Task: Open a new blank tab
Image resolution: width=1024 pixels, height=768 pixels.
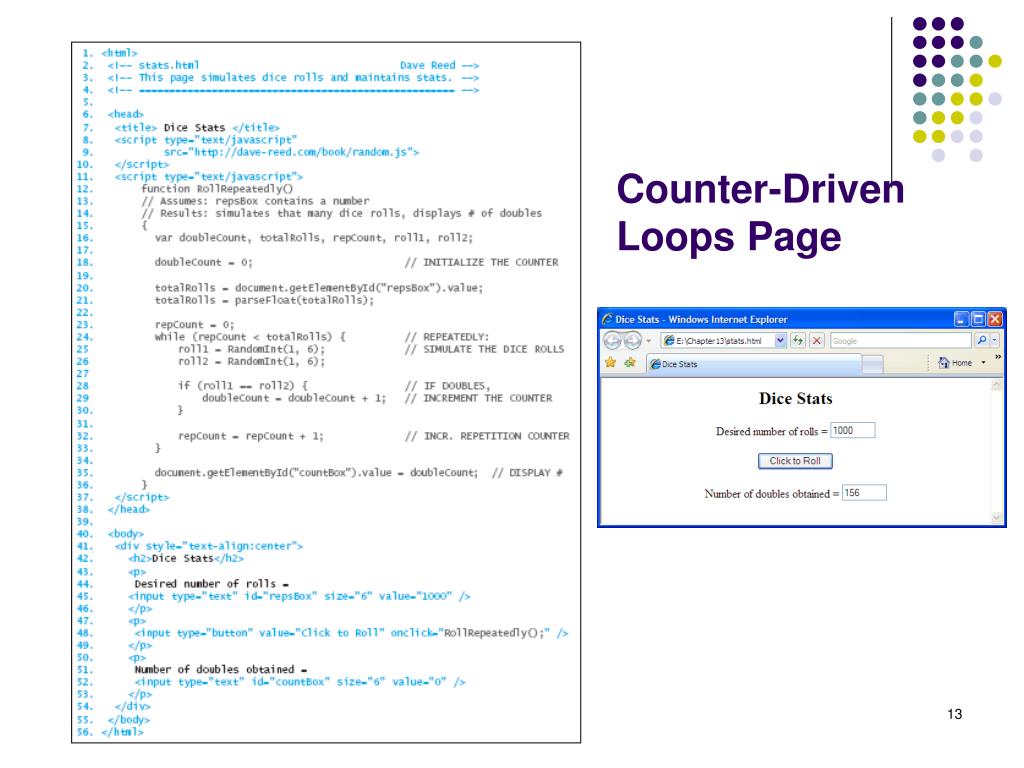Action: (872, 364)
